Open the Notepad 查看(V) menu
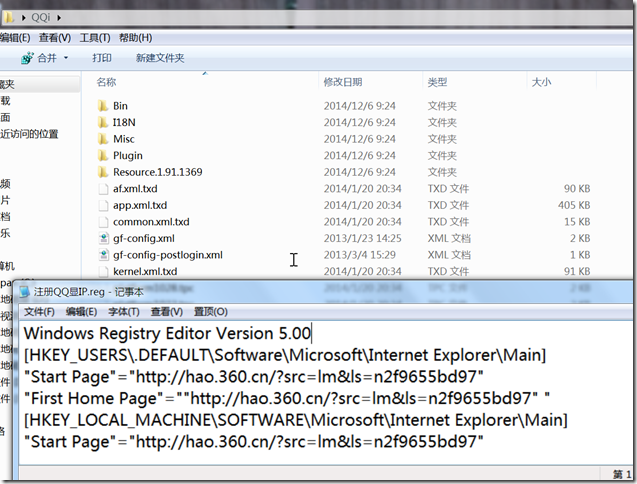This screenshot has height=484, width=637. (x=167, y=312)
